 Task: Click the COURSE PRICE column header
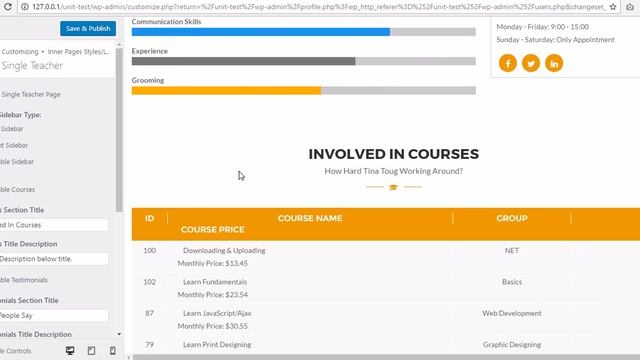coord(213,230)
